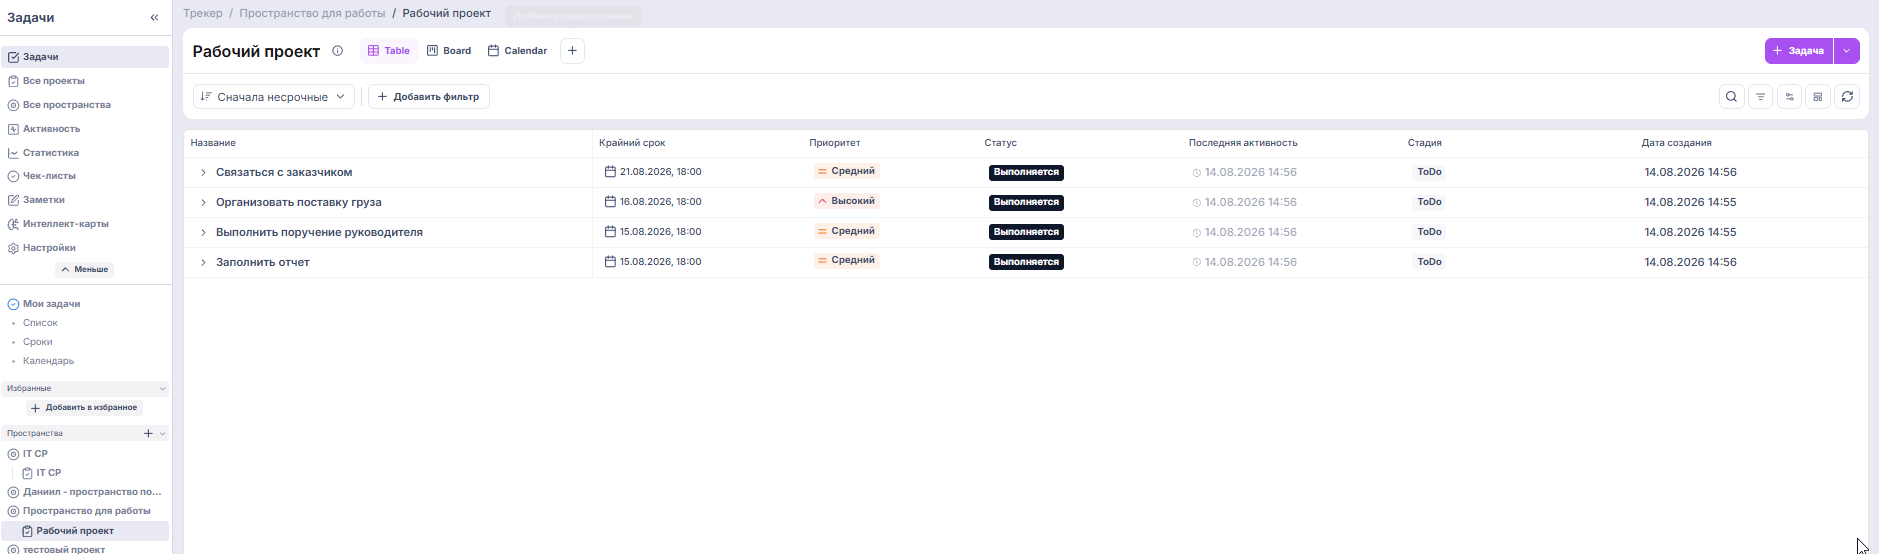The width and height of the screenshot is (1879, 554).
Task: Open Все проекты in the sidebar
Action: 54,81
